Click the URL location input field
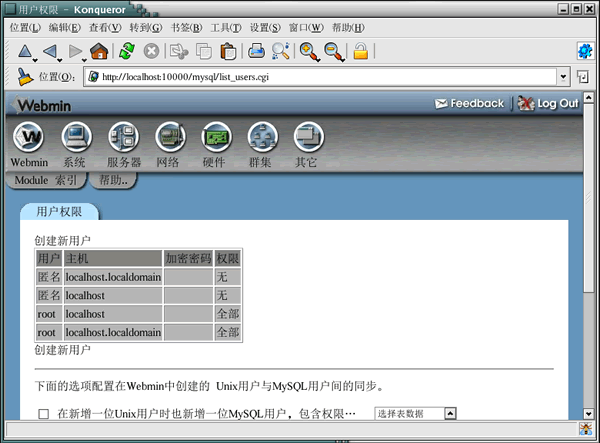Viewport: 600px width, 443px height. pyautogui.click(x=320, y=77)
